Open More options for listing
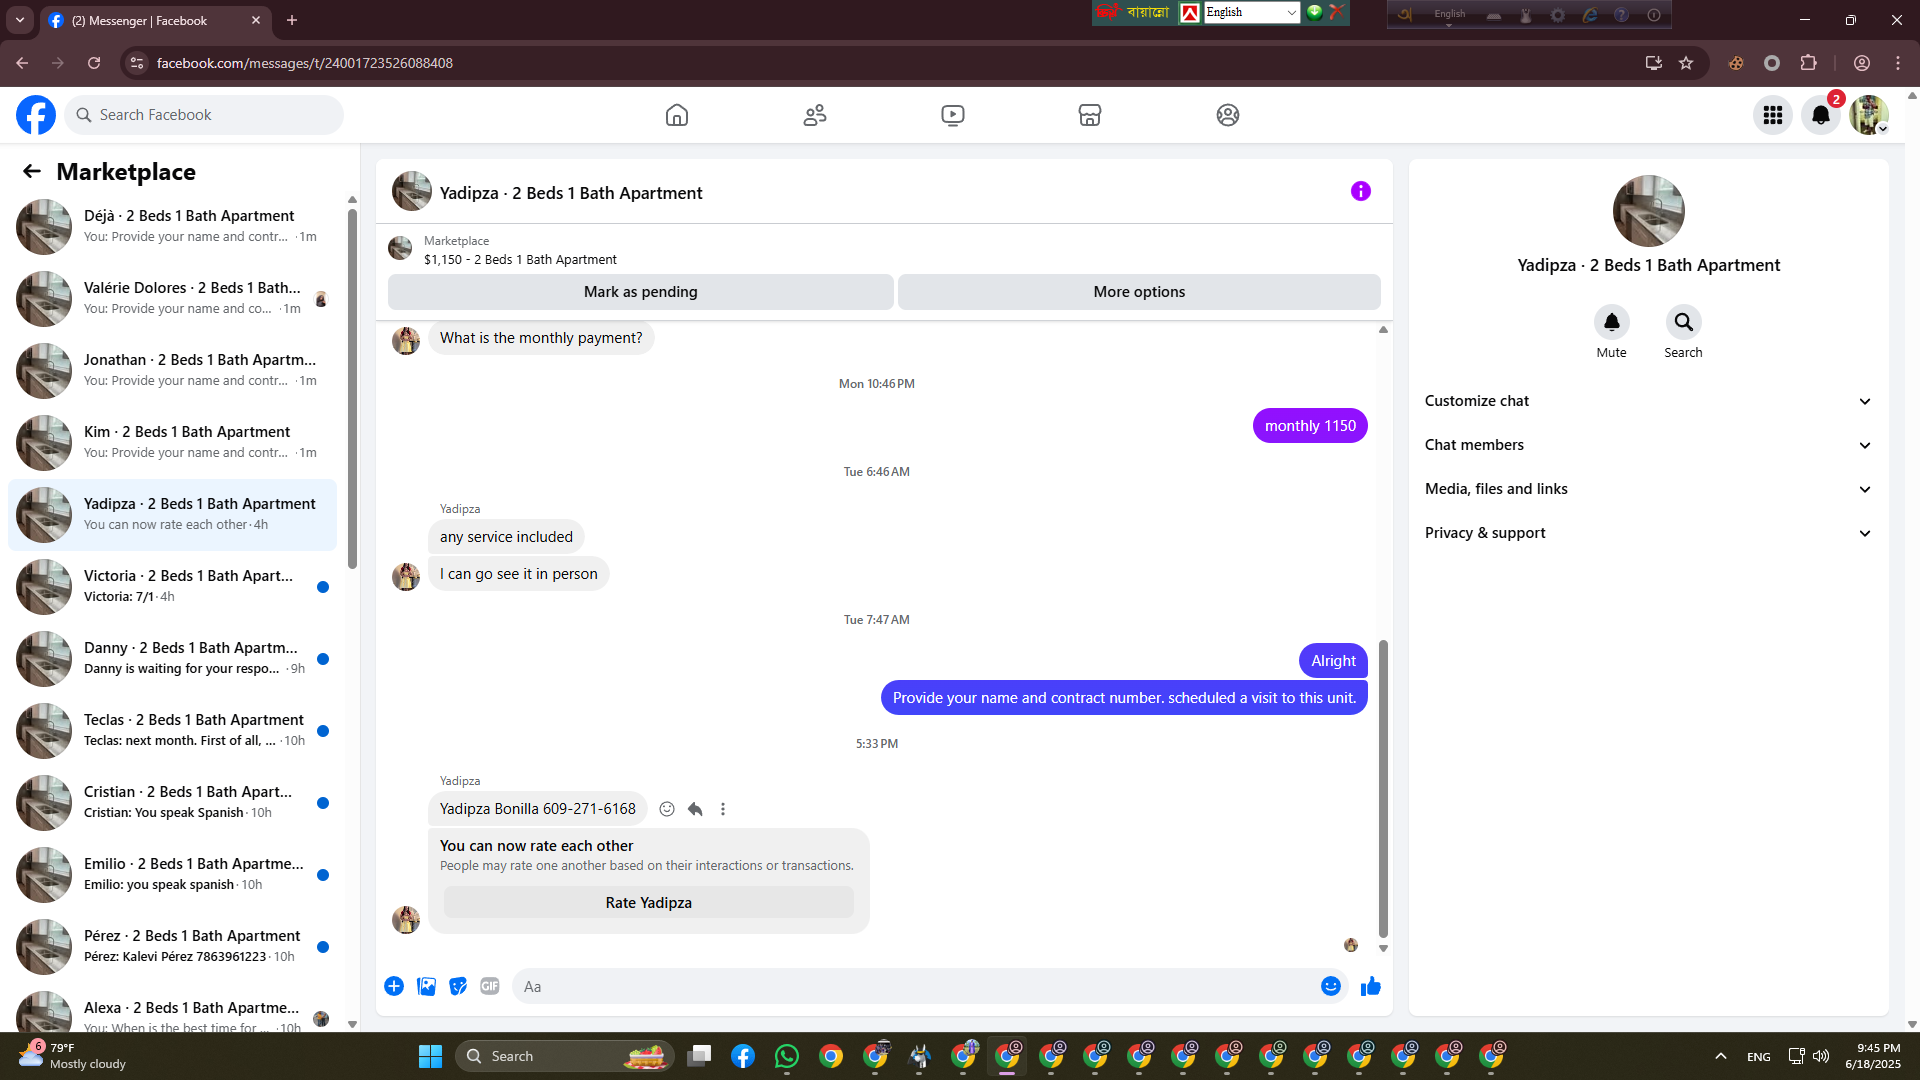This screenshot has width=1920, height=1080. tap(1139, 292)
